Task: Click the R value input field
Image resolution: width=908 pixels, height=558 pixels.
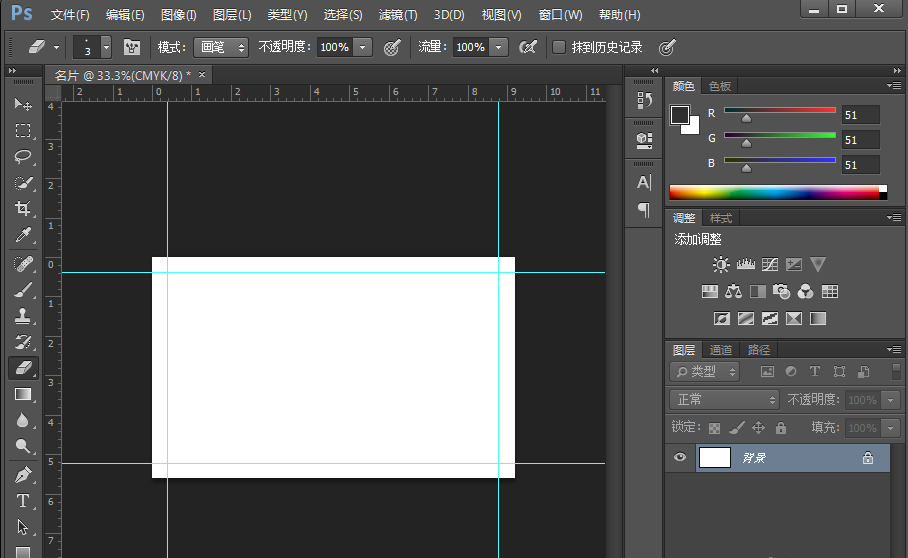Action: pyautogui.click(x=860, y=114)
